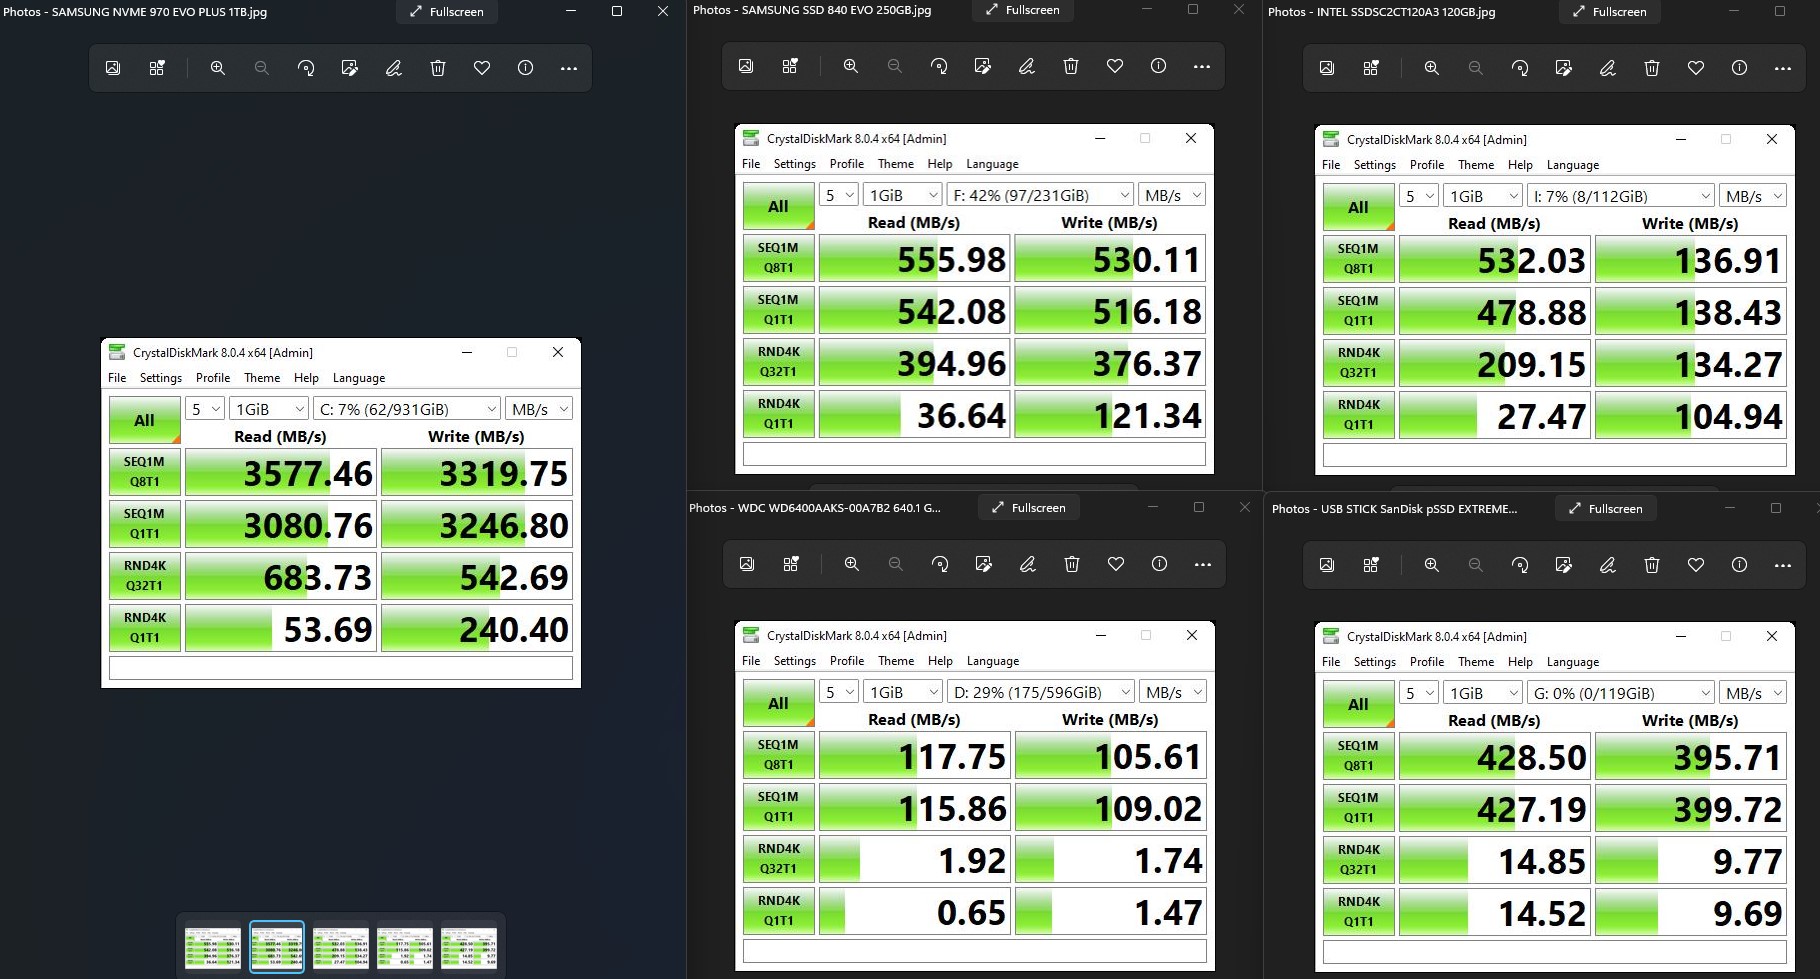
Task: Zoom in on the WDC WD6400AAKS photo
Action: (x=851, y=564)
